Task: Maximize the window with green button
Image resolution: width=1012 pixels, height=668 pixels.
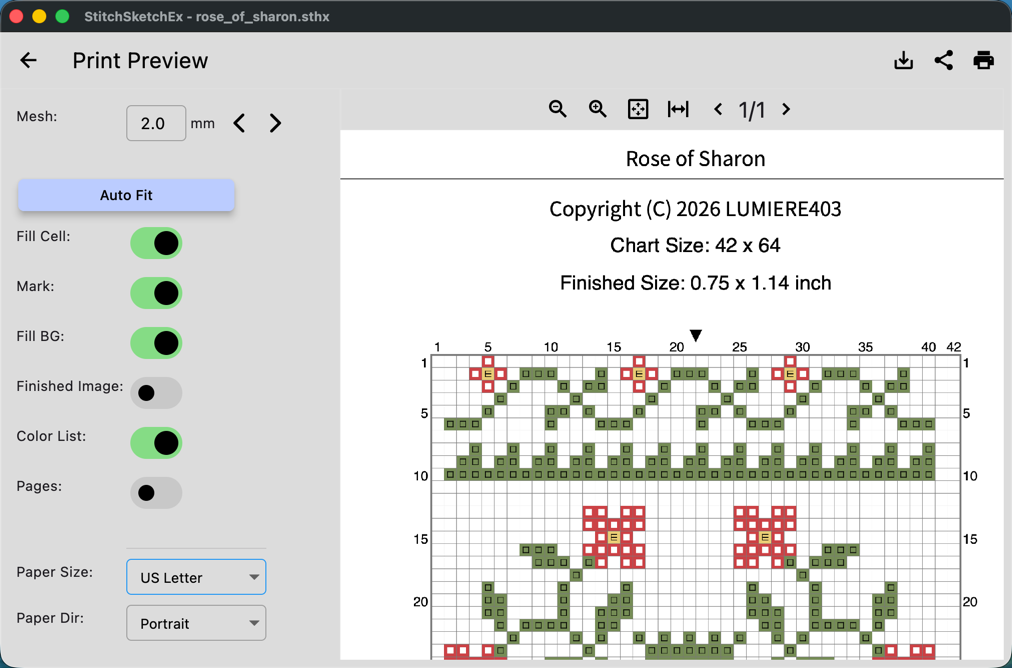Action: [63, 16]
